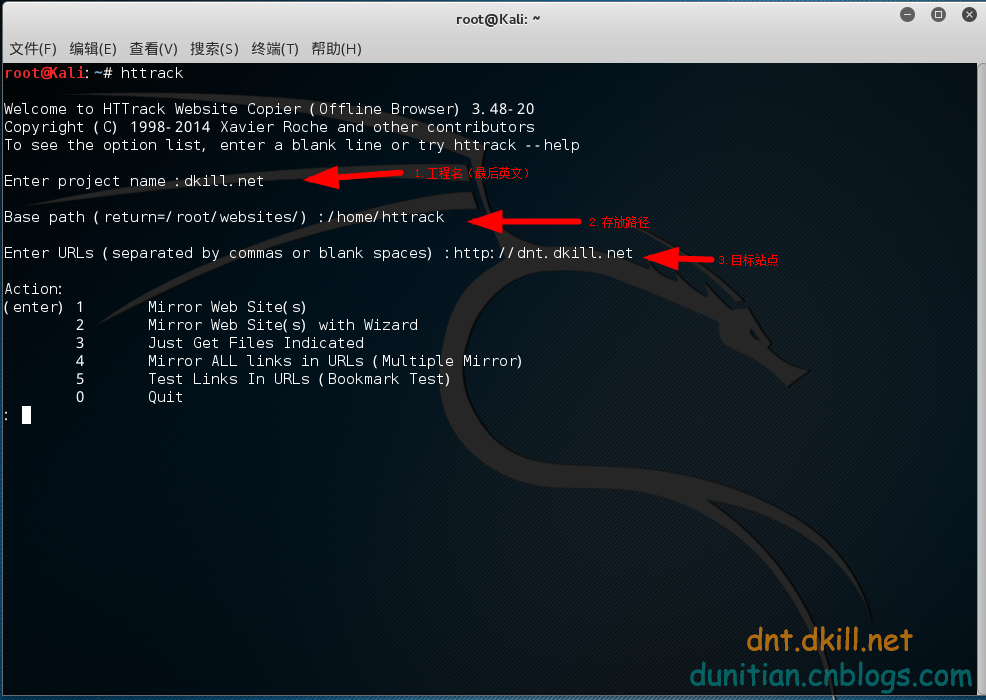Open the 终端(T) menu
986x700 pixels.
pos(274,48)
